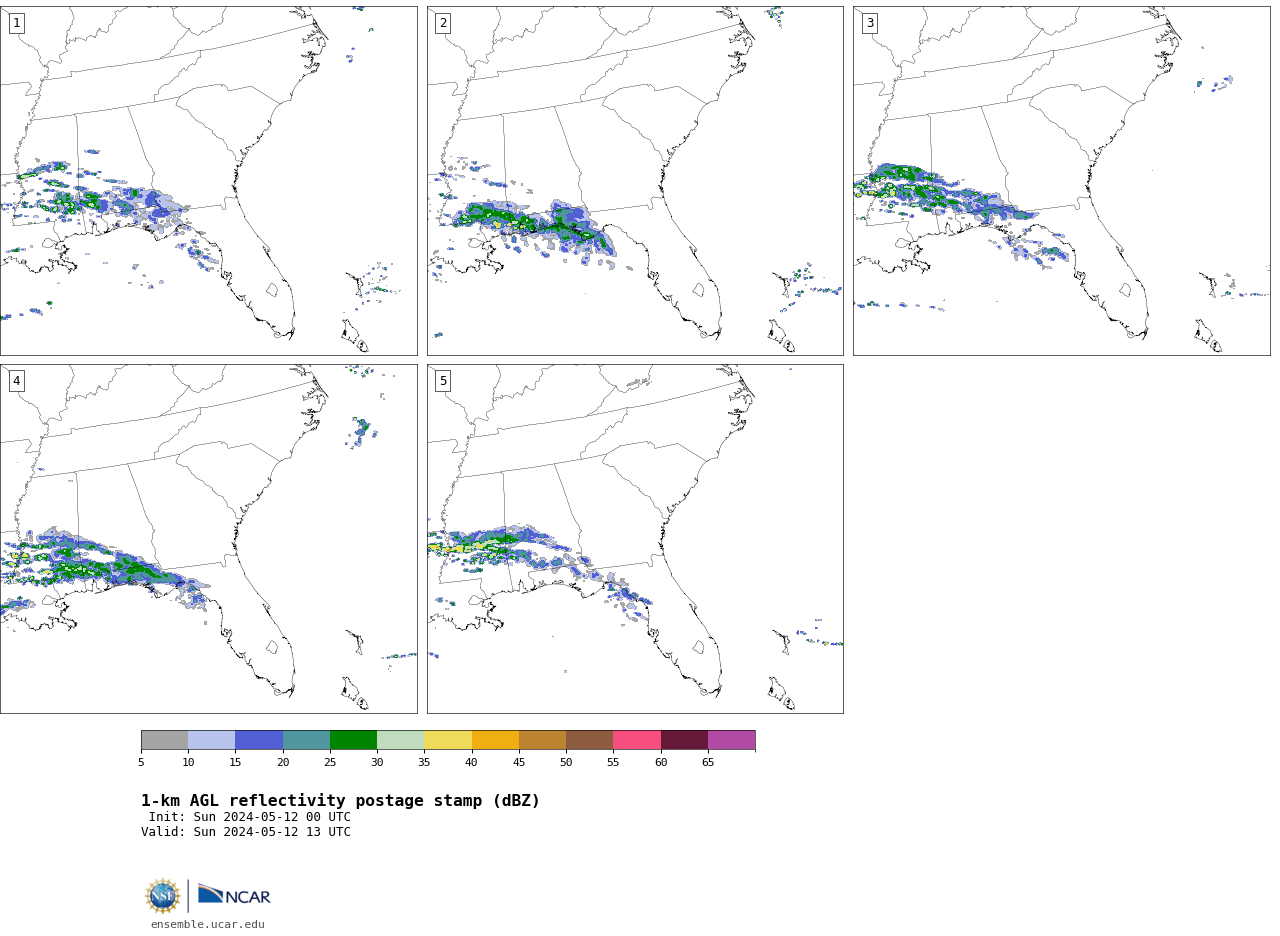The width and height of the screenshot is (1280, 936).
Task: Open ensemble member 1 reflectivity map
Action: [x=208, y=181]
